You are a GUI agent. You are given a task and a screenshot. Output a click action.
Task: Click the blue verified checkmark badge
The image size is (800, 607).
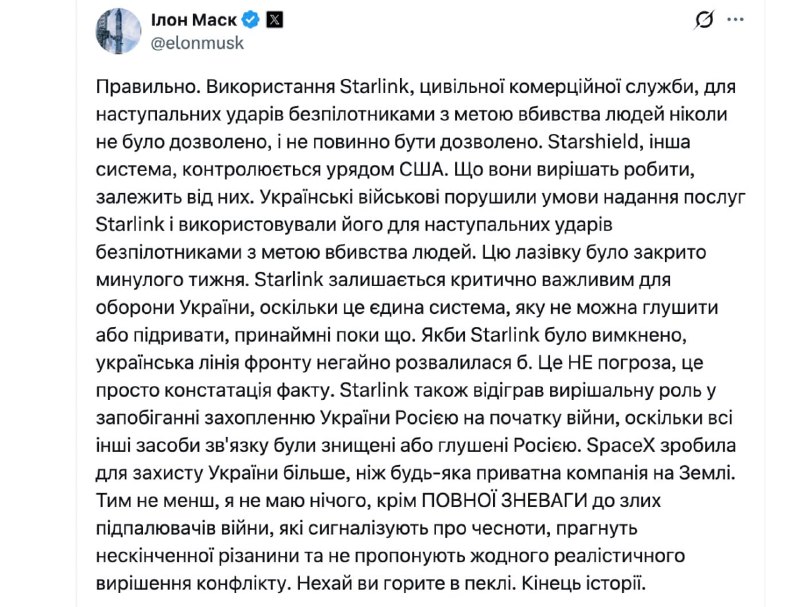[251, 20]
